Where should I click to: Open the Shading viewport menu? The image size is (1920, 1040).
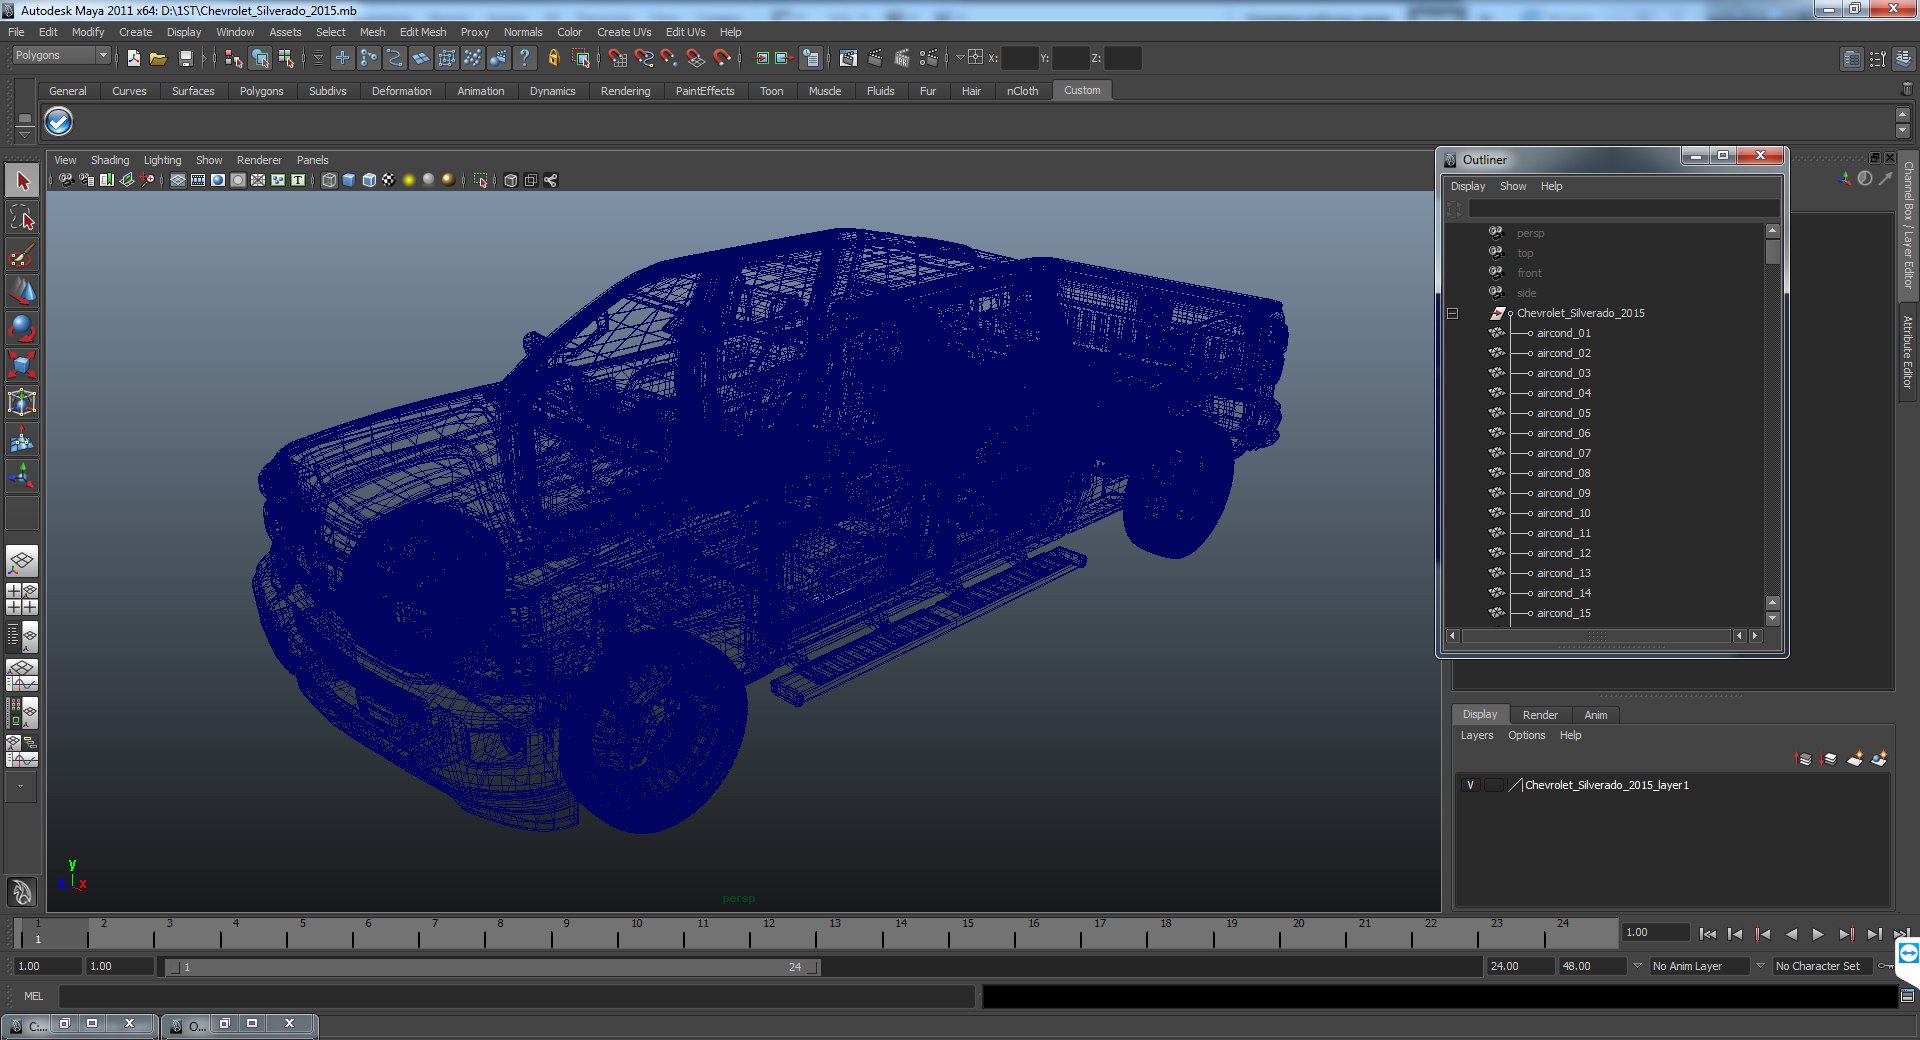pos(110,160)
